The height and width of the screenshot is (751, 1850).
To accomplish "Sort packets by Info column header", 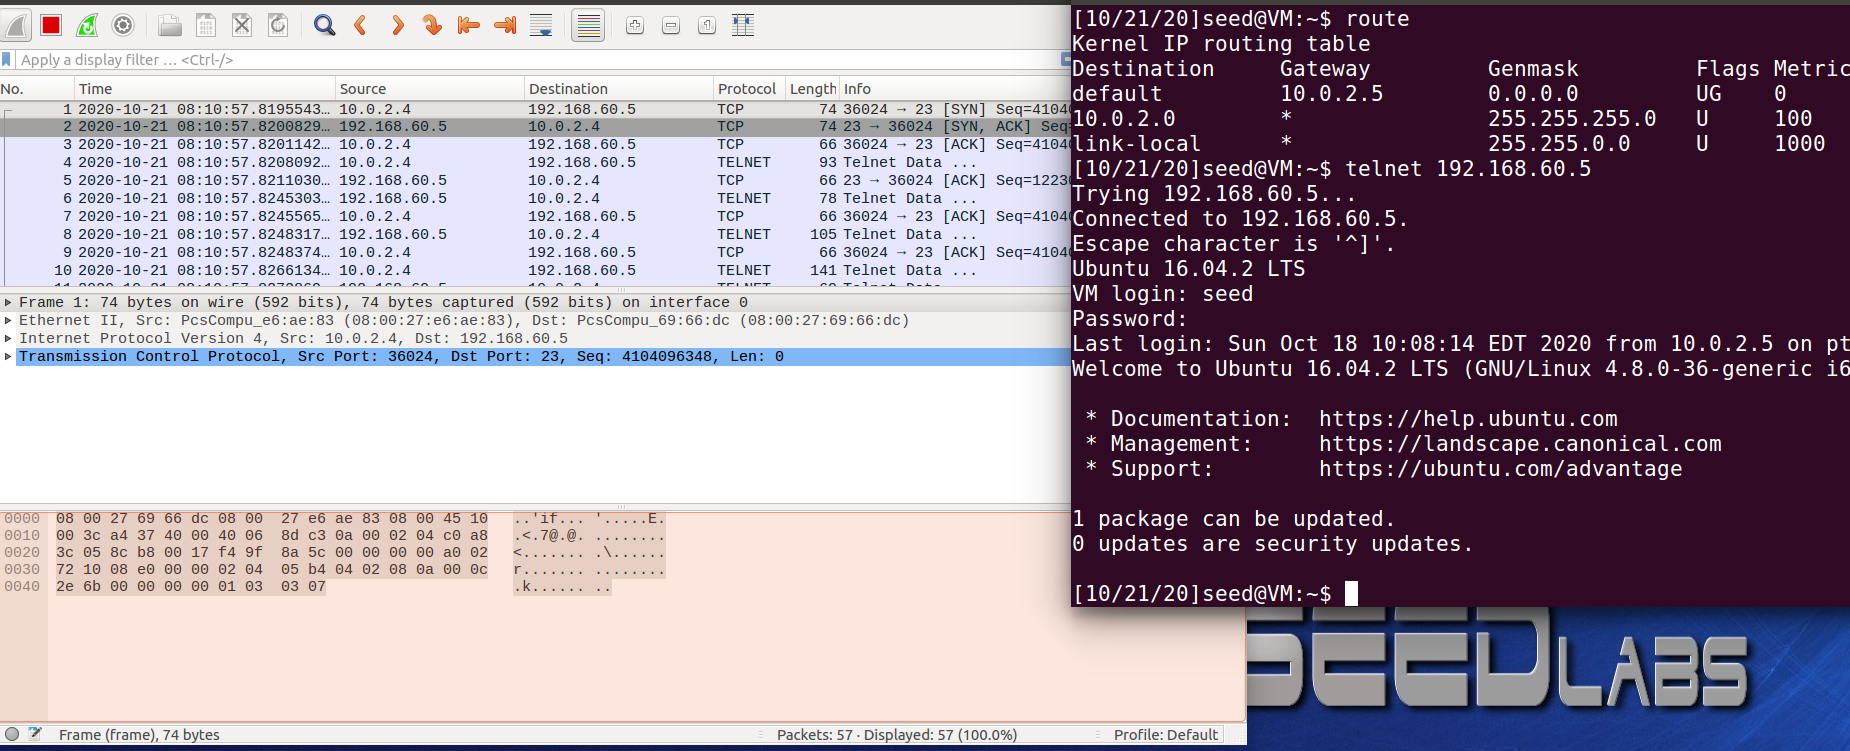I will point(955,89).
